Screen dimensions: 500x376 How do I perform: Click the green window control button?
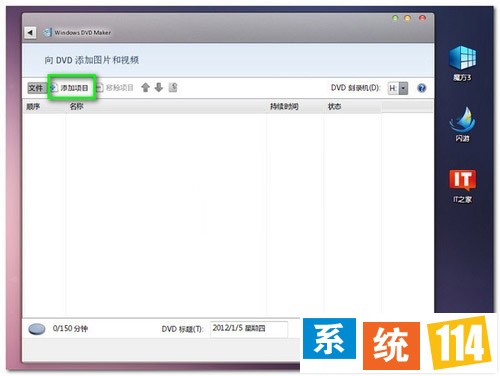click(395, 18)
